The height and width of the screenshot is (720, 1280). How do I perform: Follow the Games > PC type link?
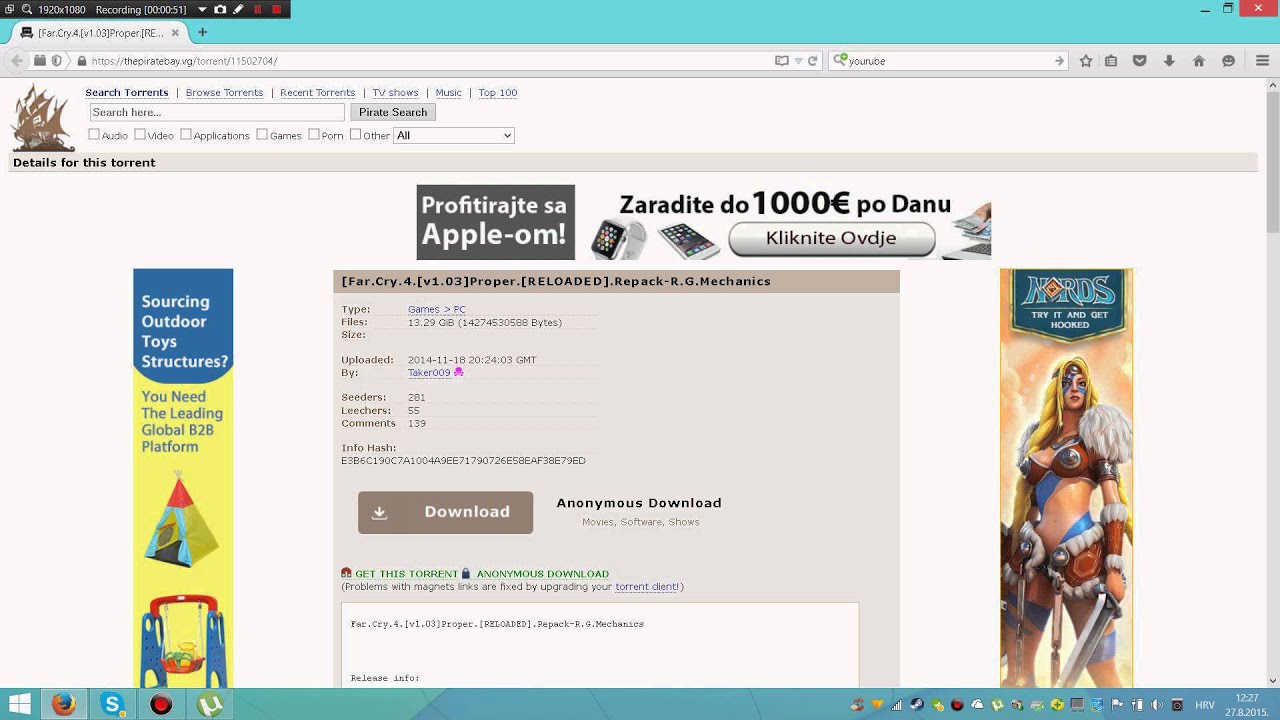pyautogui.click(x=436, y=309)
